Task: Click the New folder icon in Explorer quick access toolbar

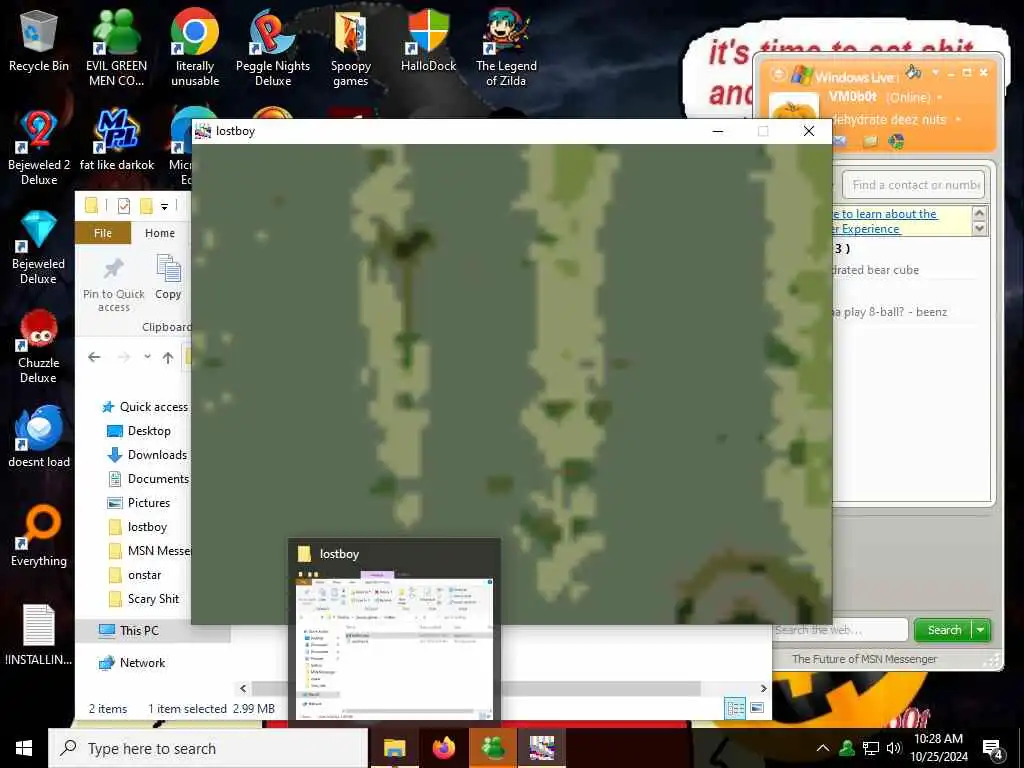Action: click(x=146, y=206)
